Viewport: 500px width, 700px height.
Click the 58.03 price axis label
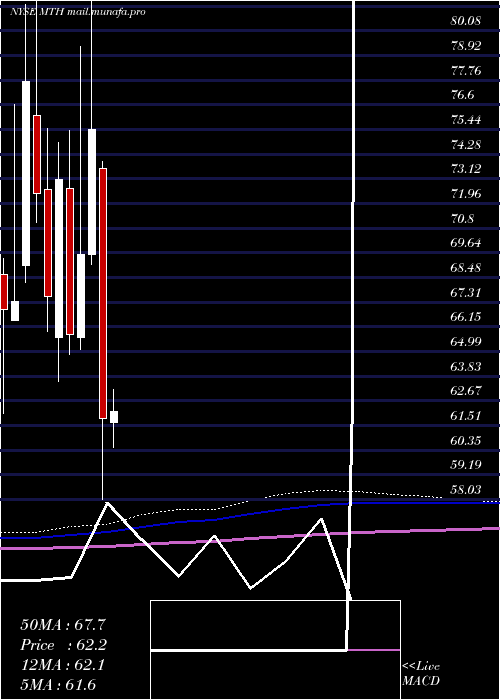(x=466, y=491)
